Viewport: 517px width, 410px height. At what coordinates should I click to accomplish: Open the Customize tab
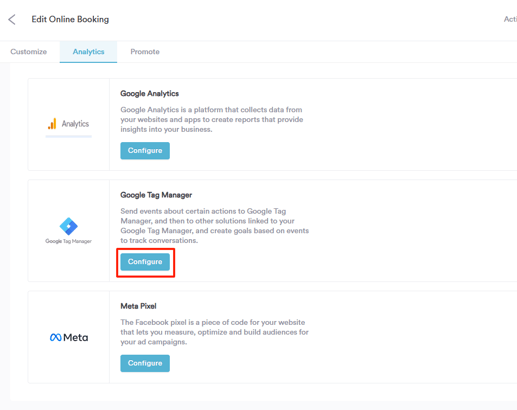29,52
